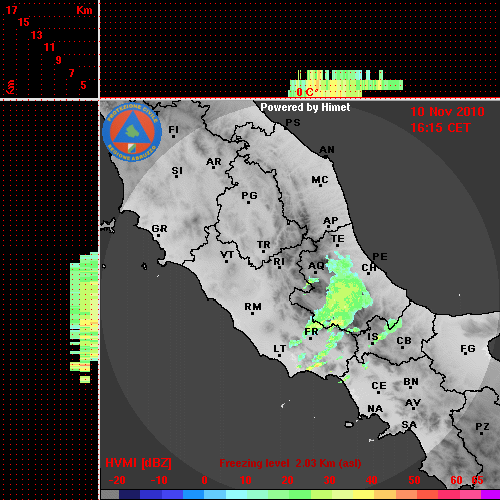Click the AV city label
The height and width of the screenshot is (500, 500).
(413, 403)
